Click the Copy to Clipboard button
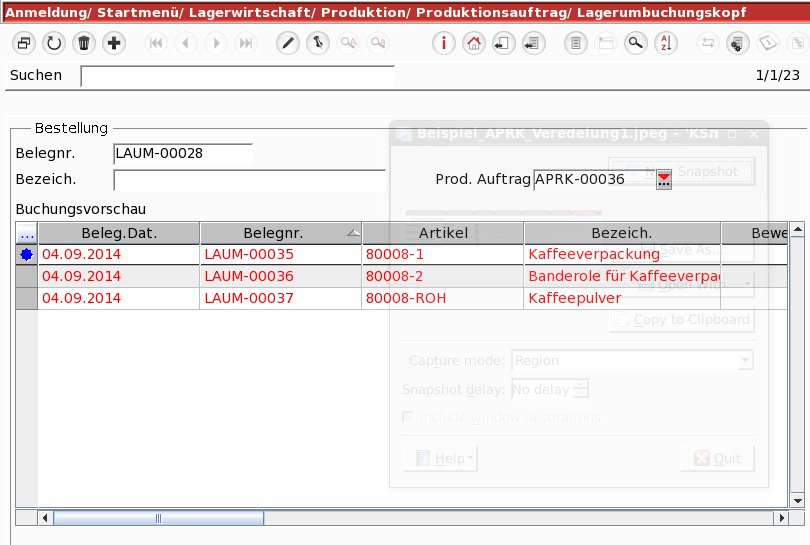Viewport: 810px width, 545px height. 681,320
